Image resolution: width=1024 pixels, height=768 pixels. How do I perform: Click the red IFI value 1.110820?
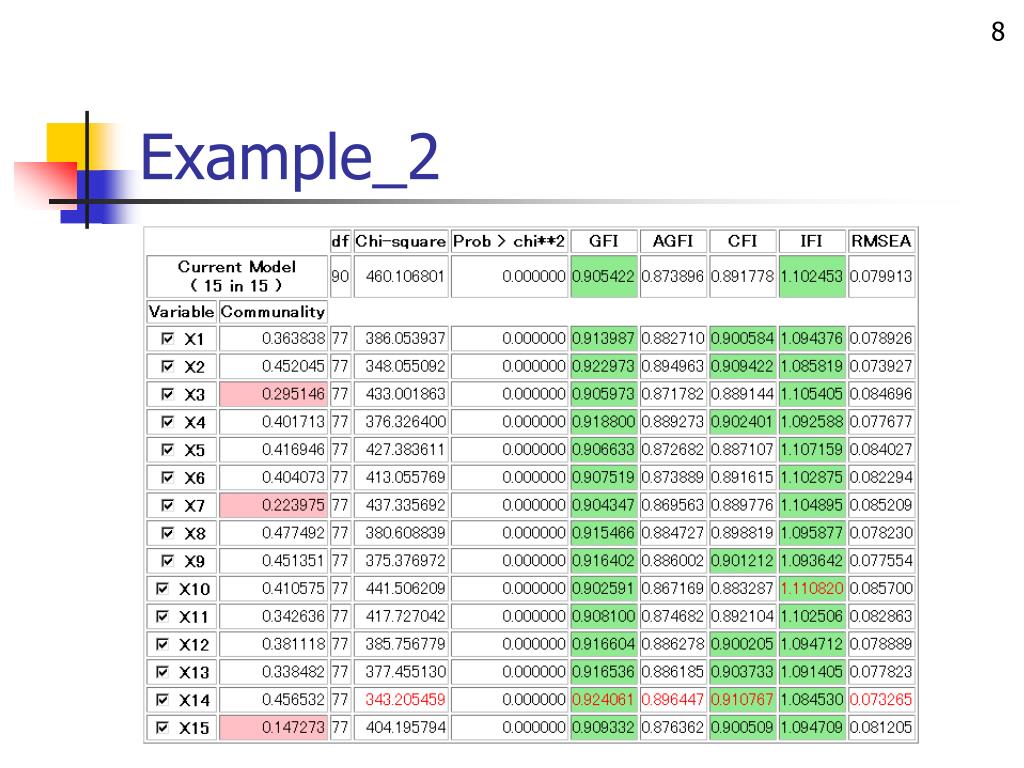pyautogui.click(x=812, y=588)
